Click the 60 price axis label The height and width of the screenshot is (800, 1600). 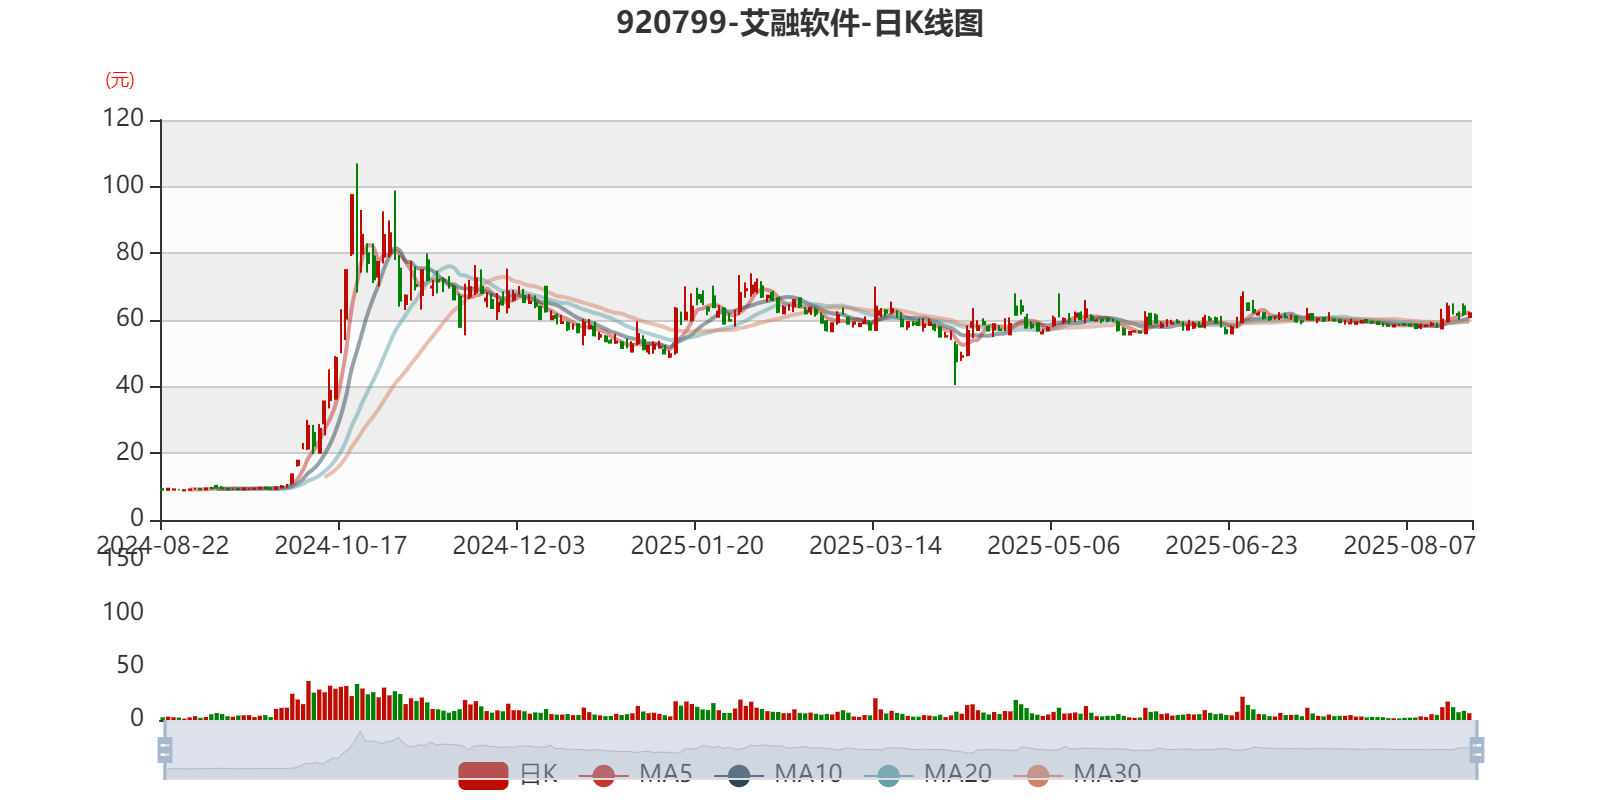[x=130, y=318]
